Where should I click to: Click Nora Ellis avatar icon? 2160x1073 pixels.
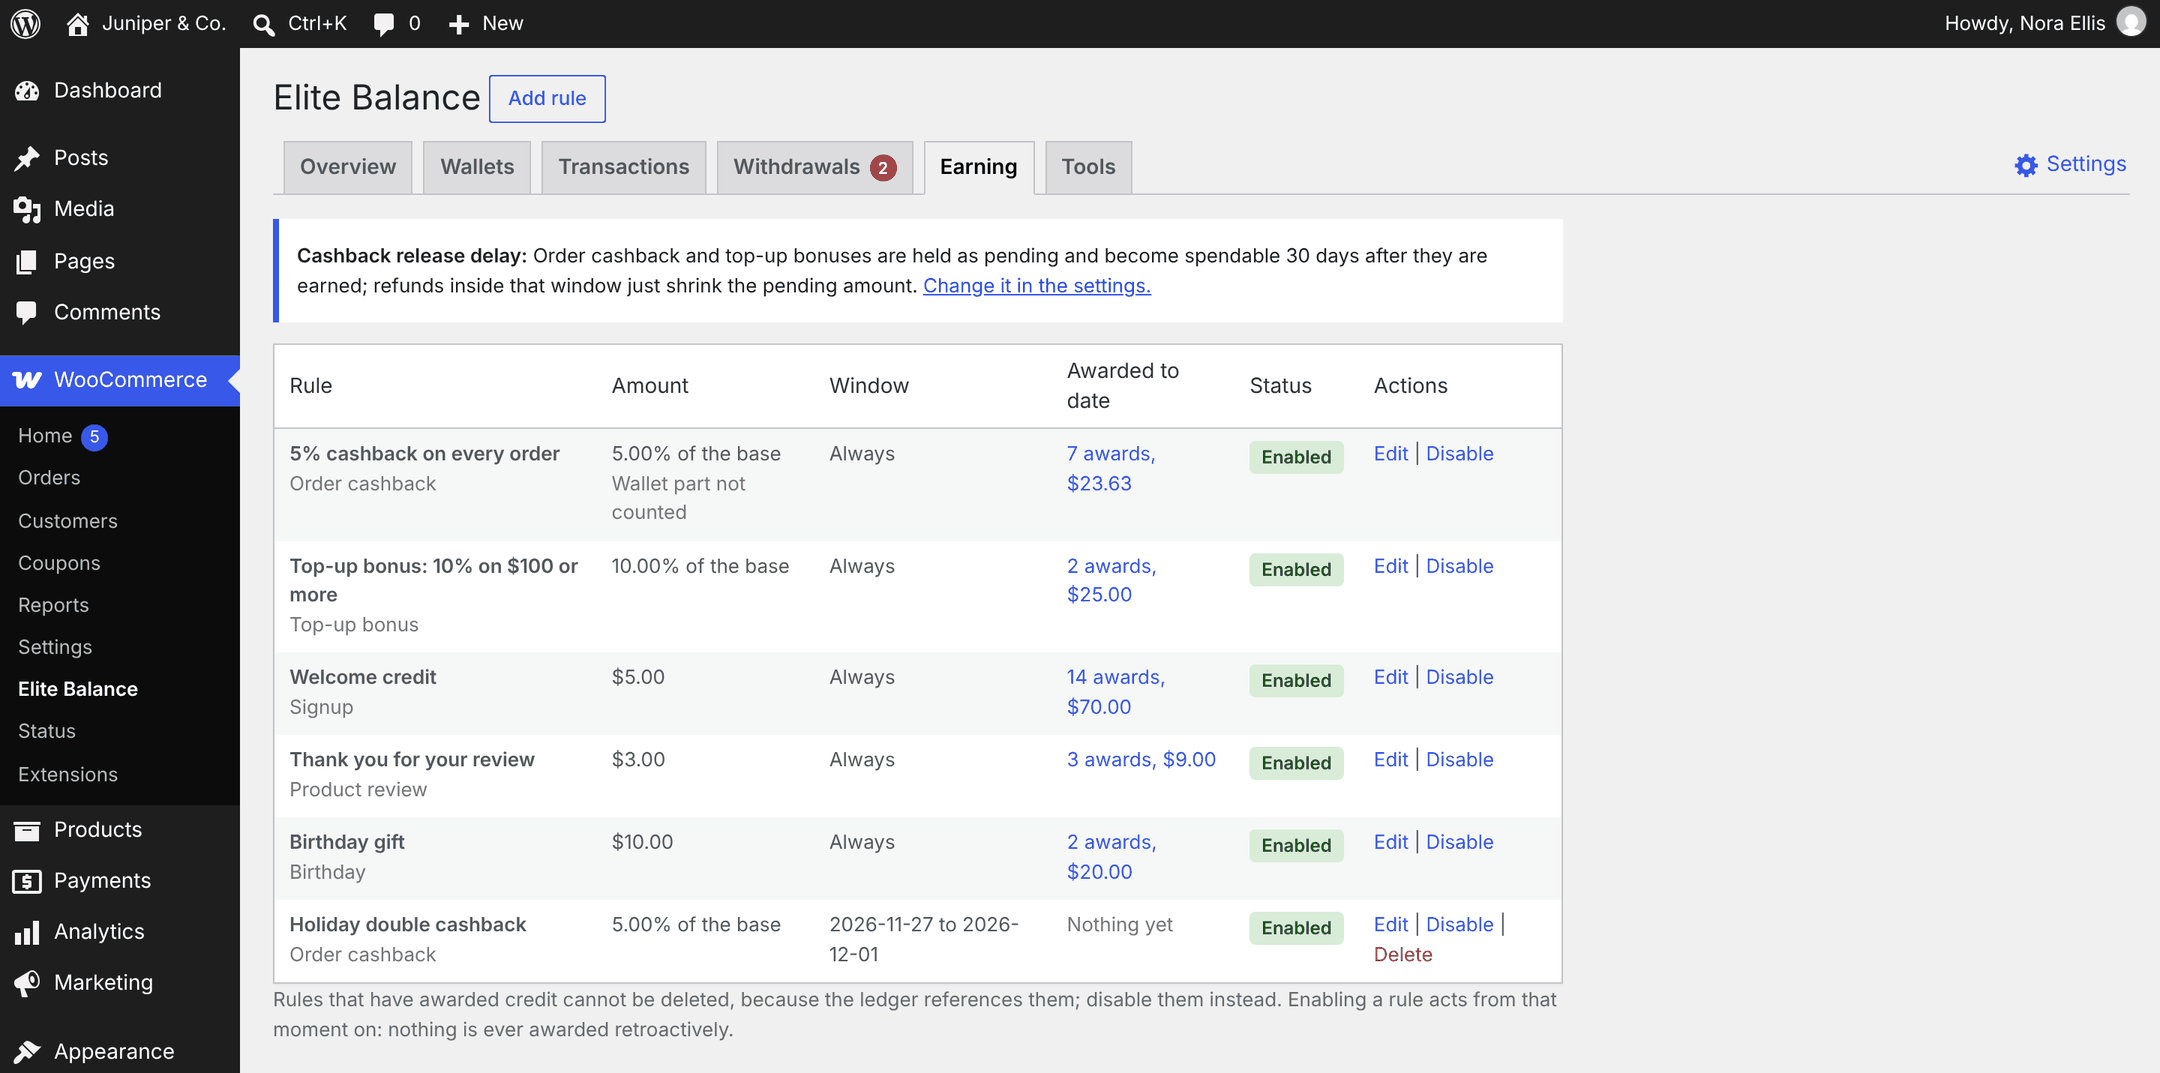(2131, 22)
